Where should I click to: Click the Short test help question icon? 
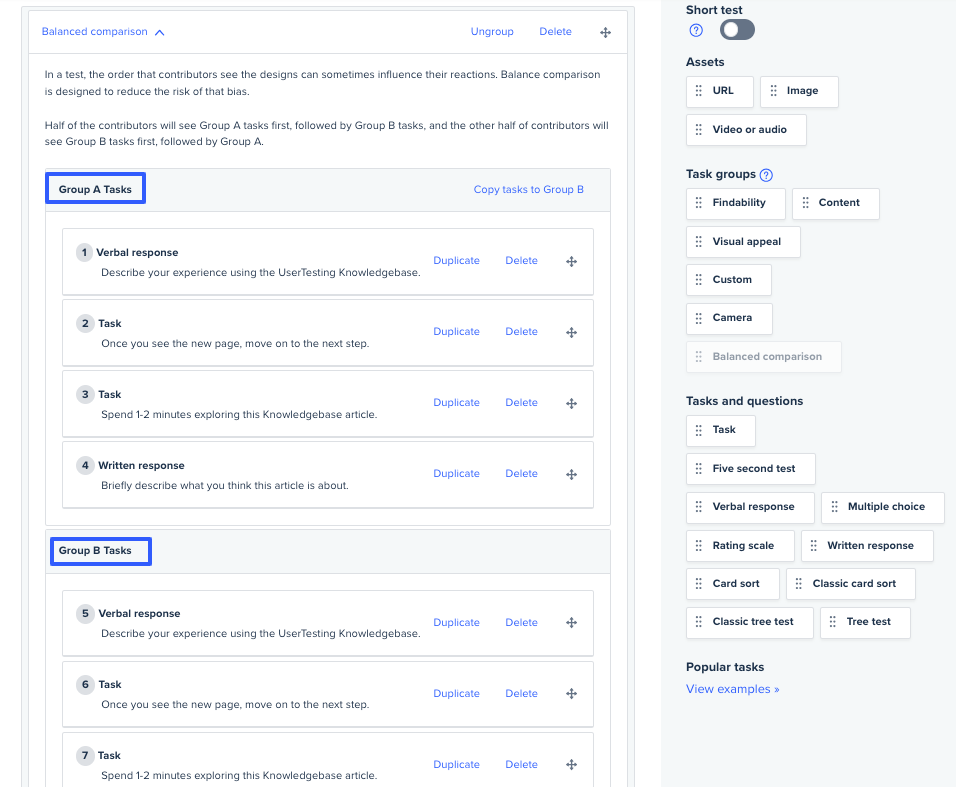pos(696,30)
